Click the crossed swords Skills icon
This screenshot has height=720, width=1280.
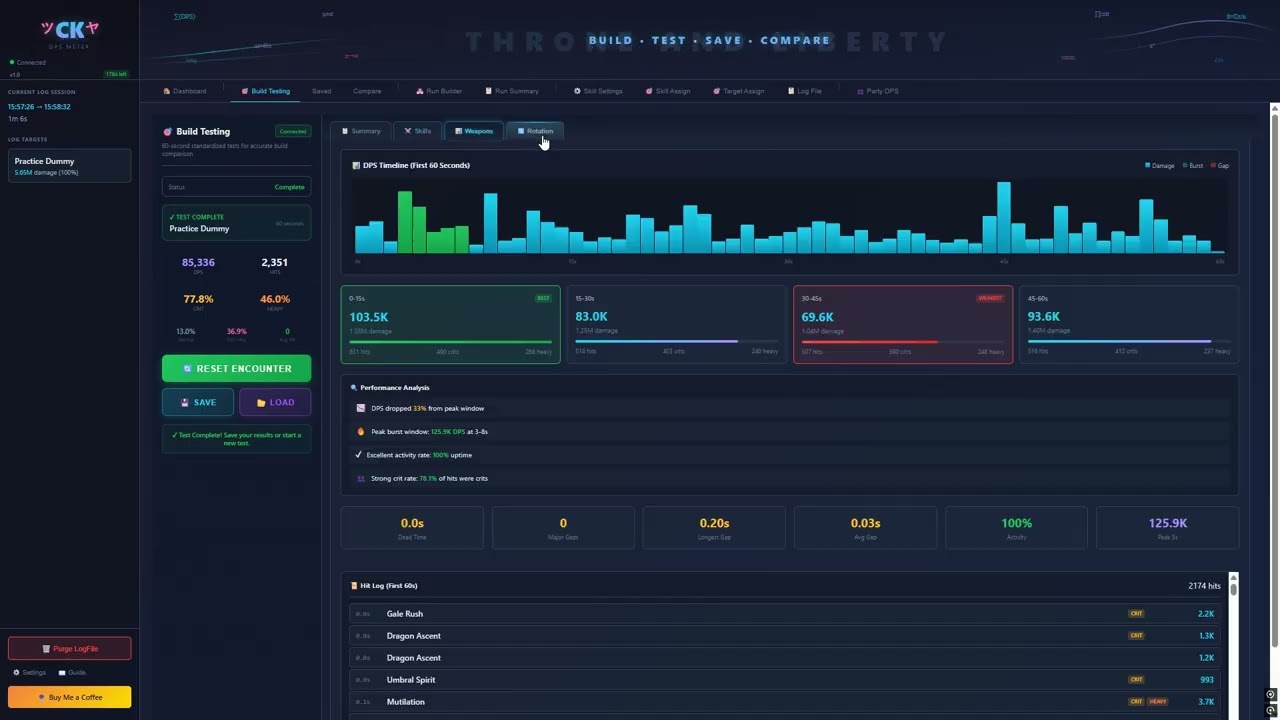408,131
